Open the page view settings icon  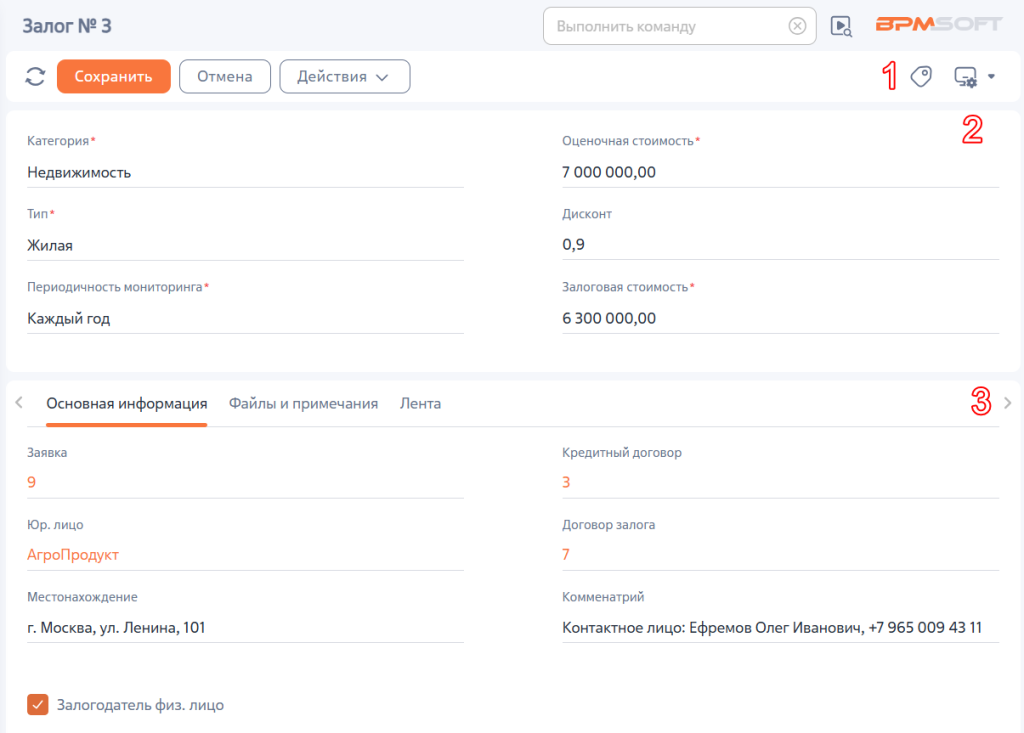point(965,77)
